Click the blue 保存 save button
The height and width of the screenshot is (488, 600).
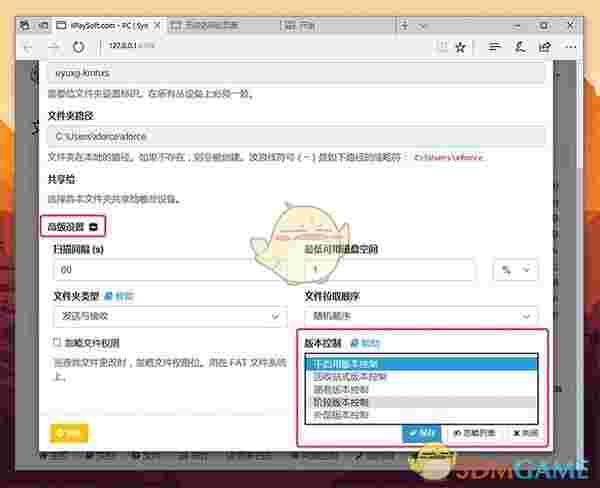[x=421, y=434]
